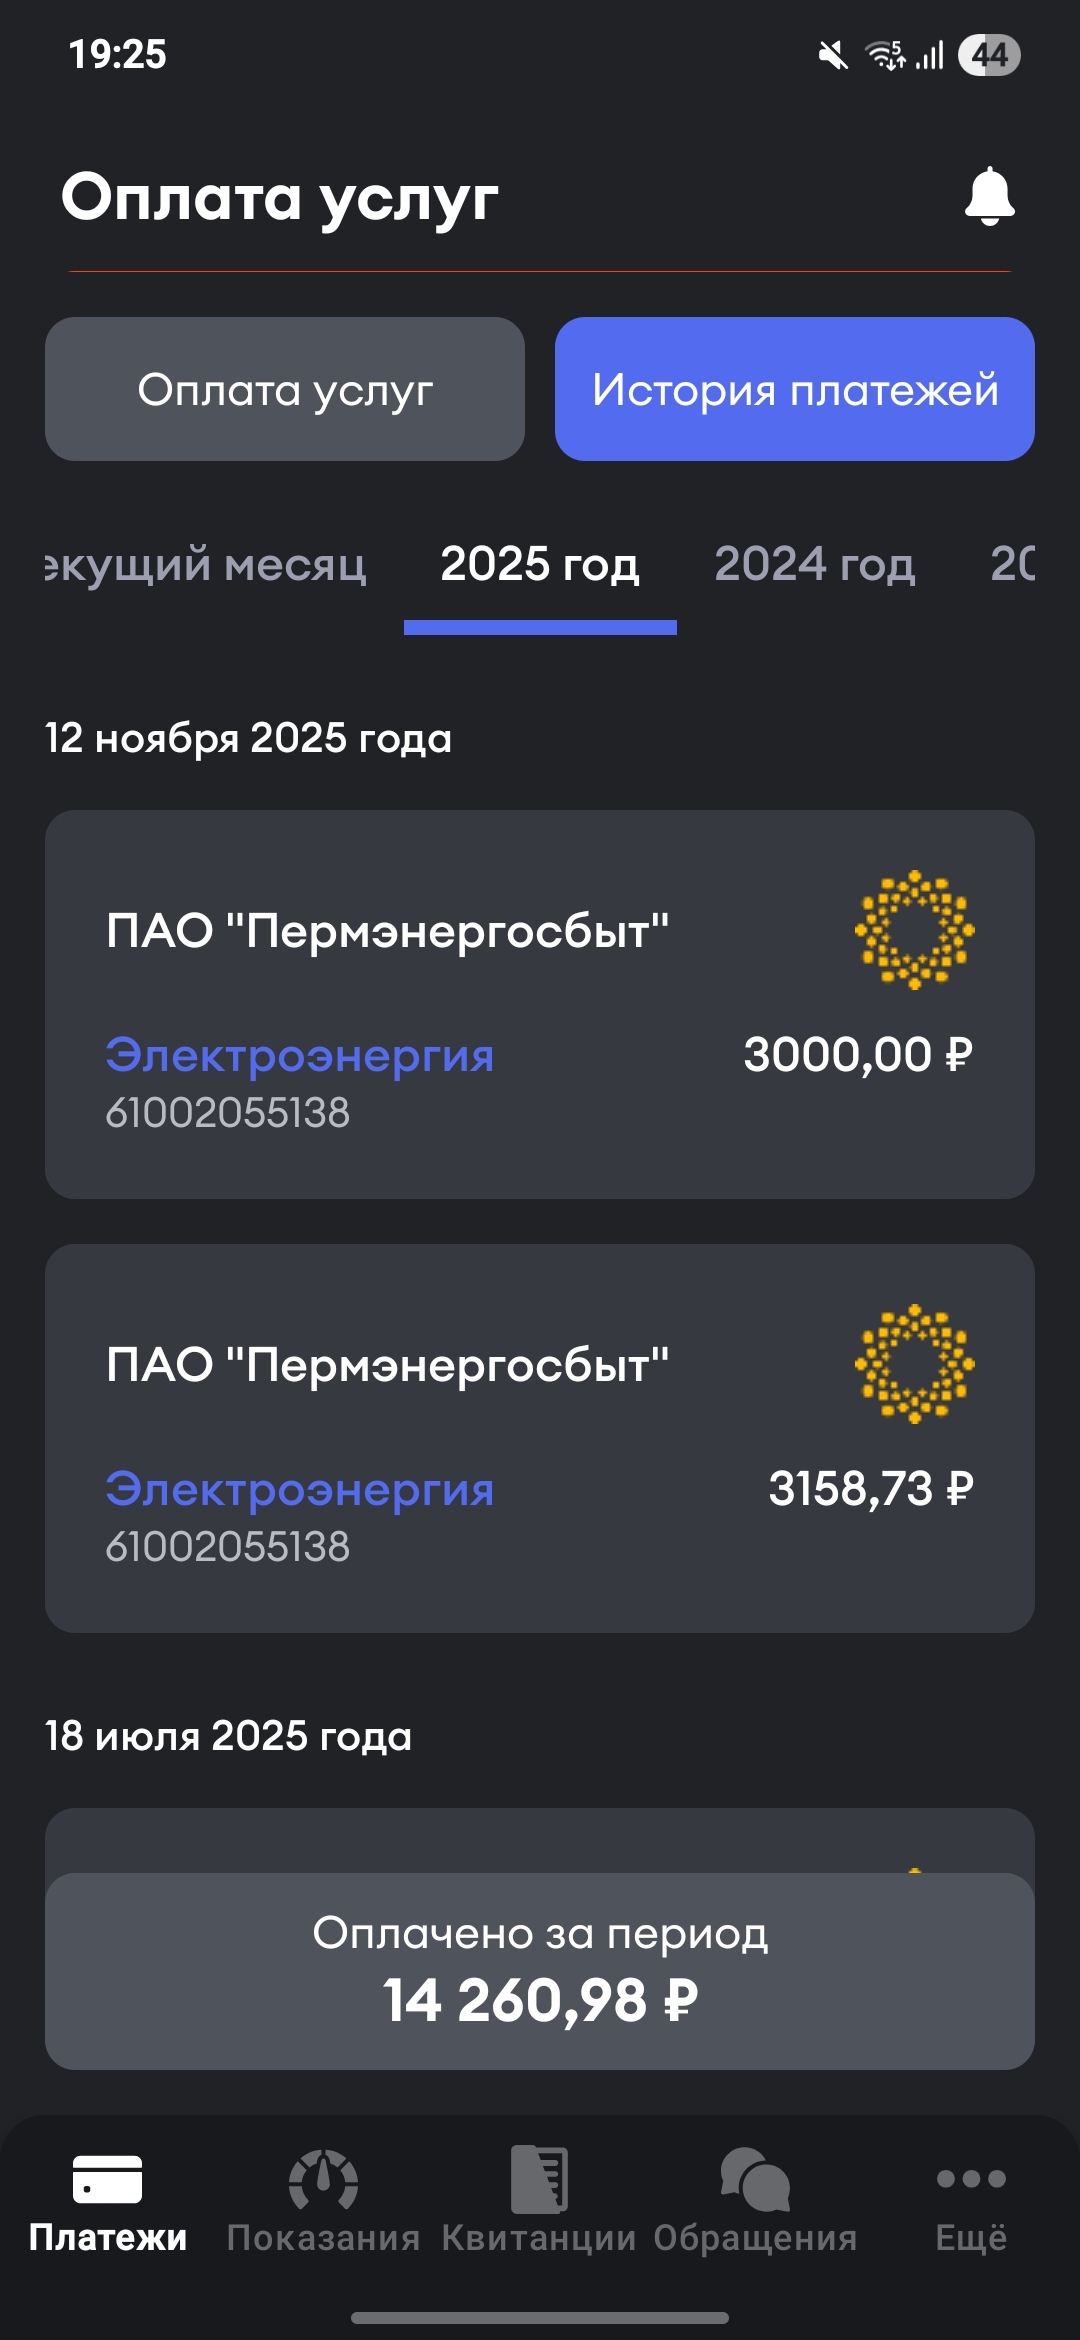
Task: Open the Квитанции receipt icon
Action: pyautogui.click(x=539, y=2178)
